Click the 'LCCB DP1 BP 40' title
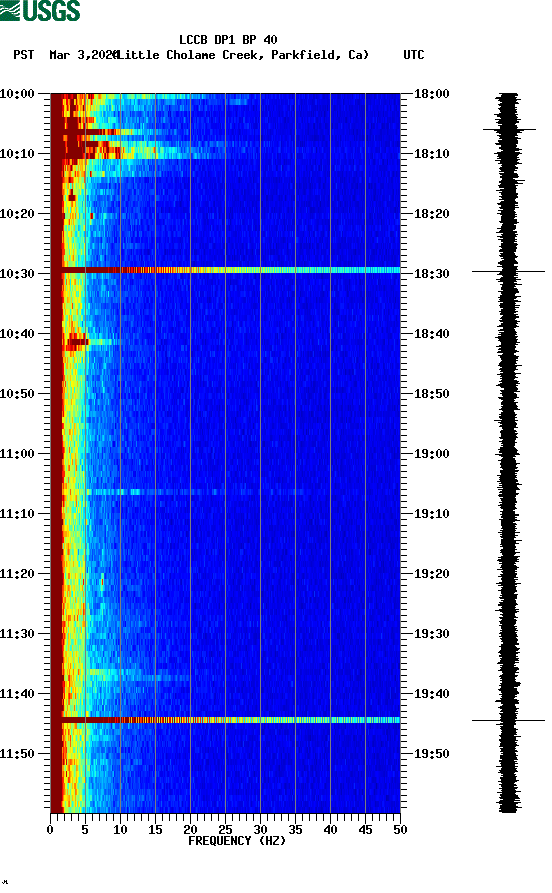 228,40
